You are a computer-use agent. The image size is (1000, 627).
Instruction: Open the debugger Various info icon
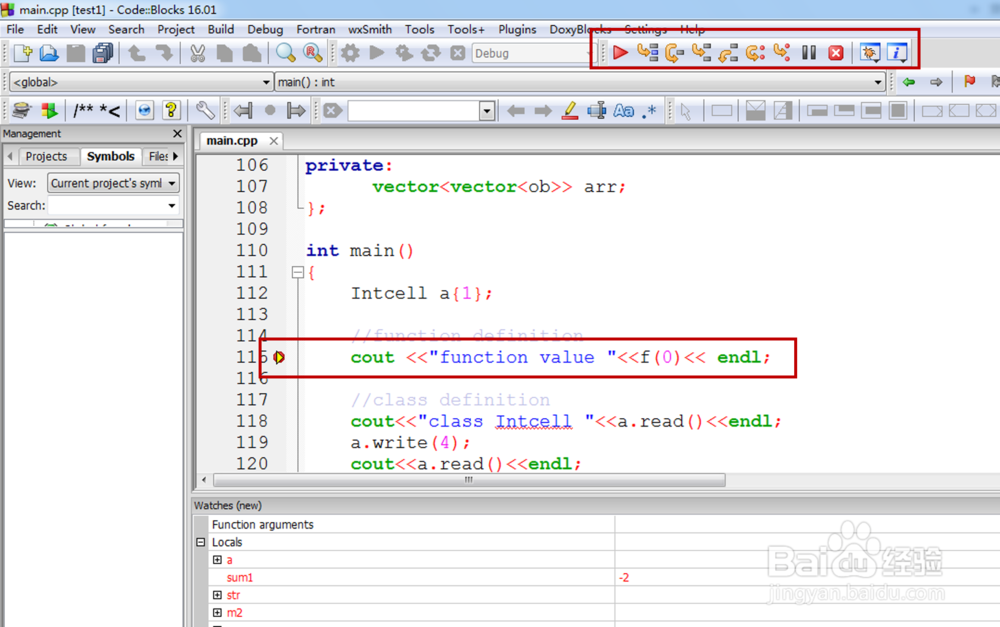(897, 52)
